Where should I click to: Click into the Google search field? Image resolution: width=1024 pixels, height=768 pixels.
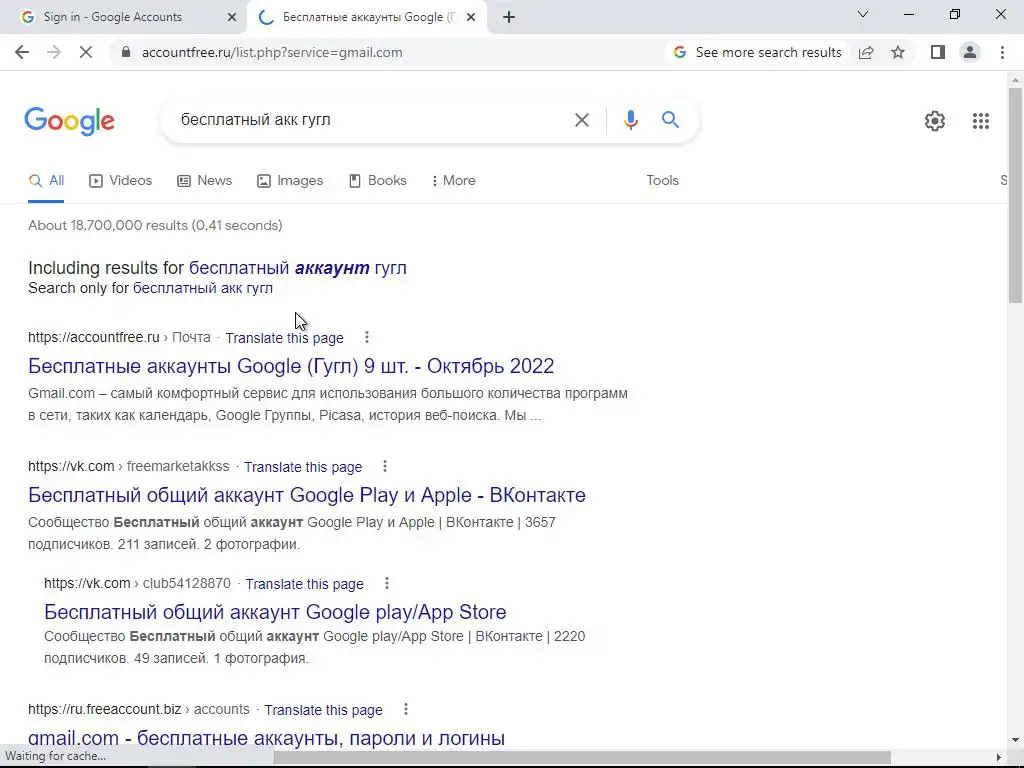point(372,120)
